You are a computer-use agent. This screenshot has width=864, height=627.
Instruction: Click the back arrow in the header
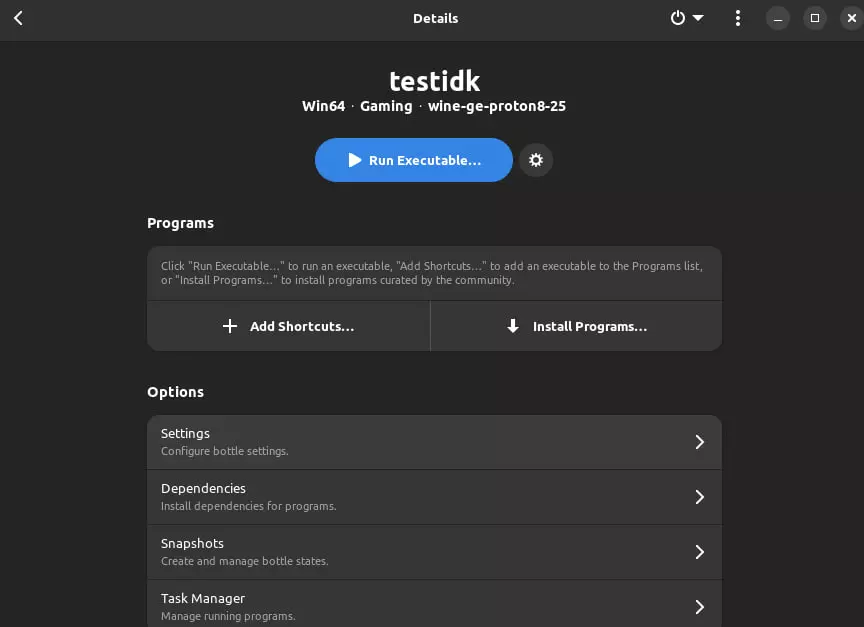(x=18, y=18)
